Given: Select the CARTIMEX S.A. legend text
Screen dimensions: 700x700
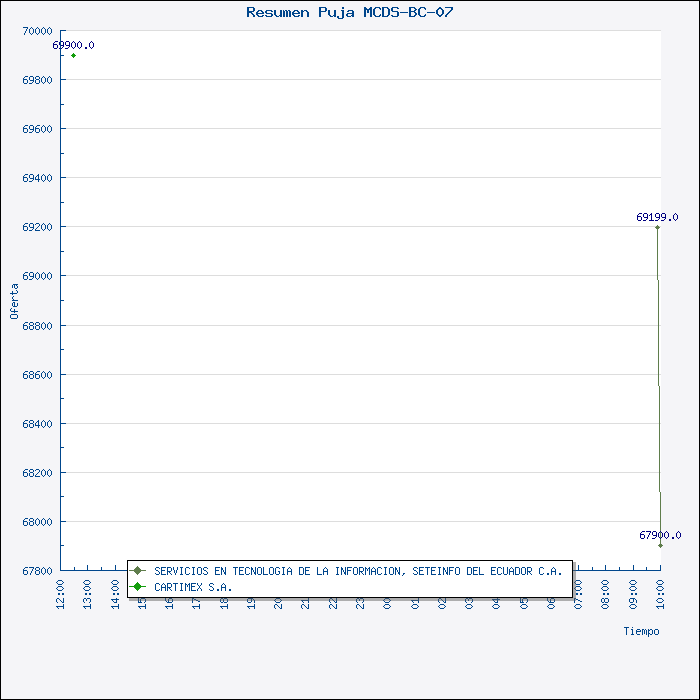Looking at the screenshot, I should pos(193,587).
